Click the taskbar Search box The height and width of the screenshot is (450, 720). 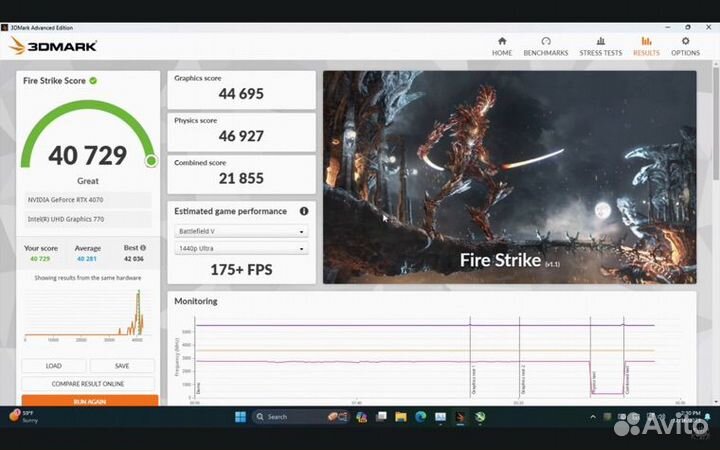pos(301,417)
